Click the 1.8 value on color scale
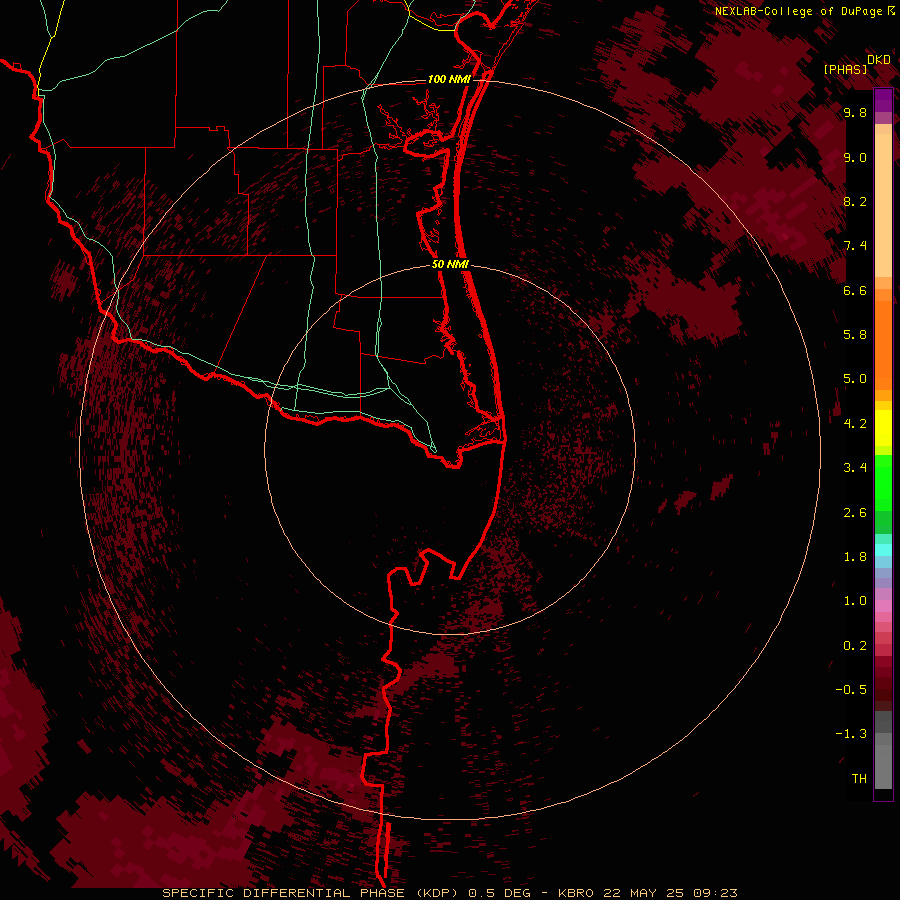The image size is (900, 900). tap(855, 557)
